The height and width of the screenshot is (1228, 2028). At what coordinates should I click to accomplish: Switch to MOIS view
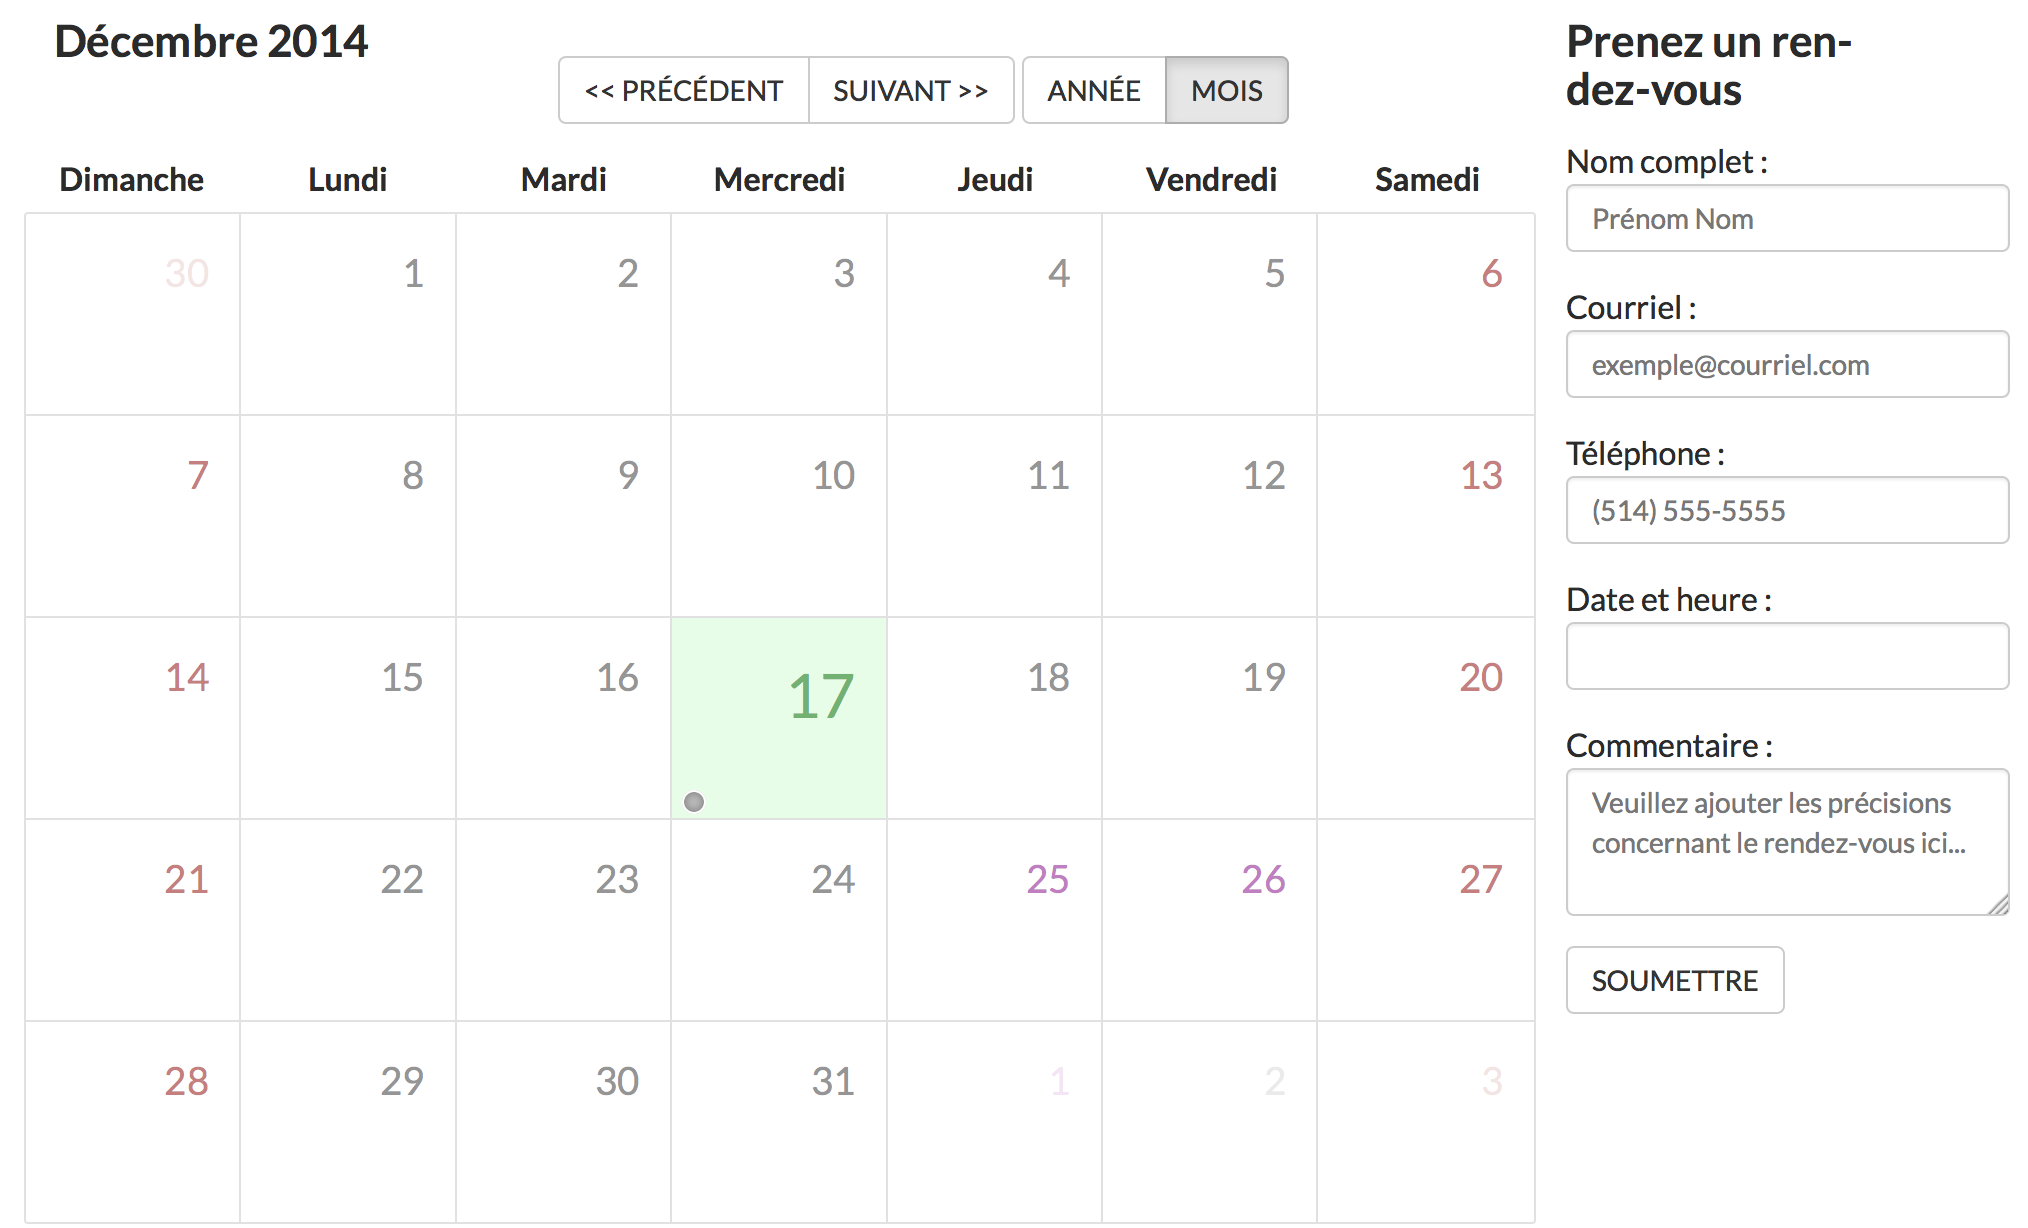pos(1227,90)
